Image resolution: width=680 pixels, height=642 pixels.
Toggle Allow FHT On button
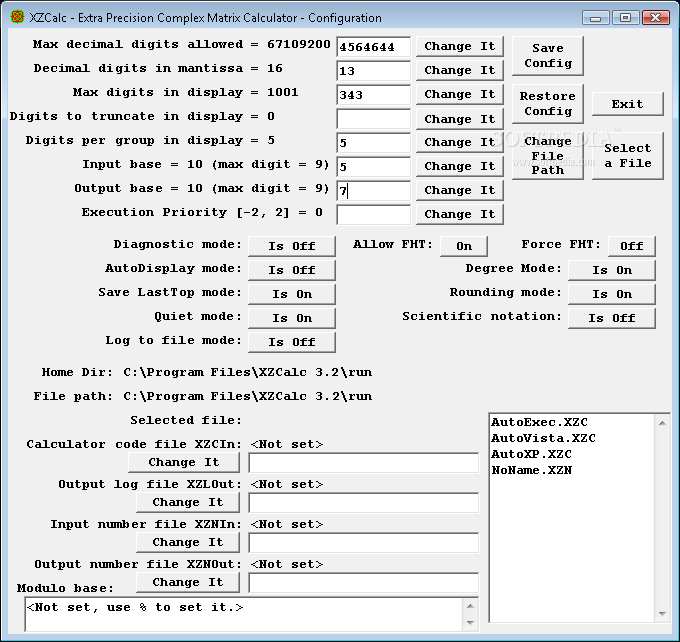pos(464,246)
